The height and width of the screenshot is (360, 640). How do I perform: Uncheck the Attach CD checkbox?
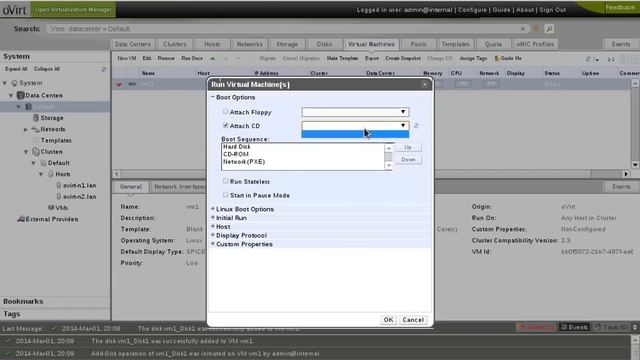coord(225,125)
